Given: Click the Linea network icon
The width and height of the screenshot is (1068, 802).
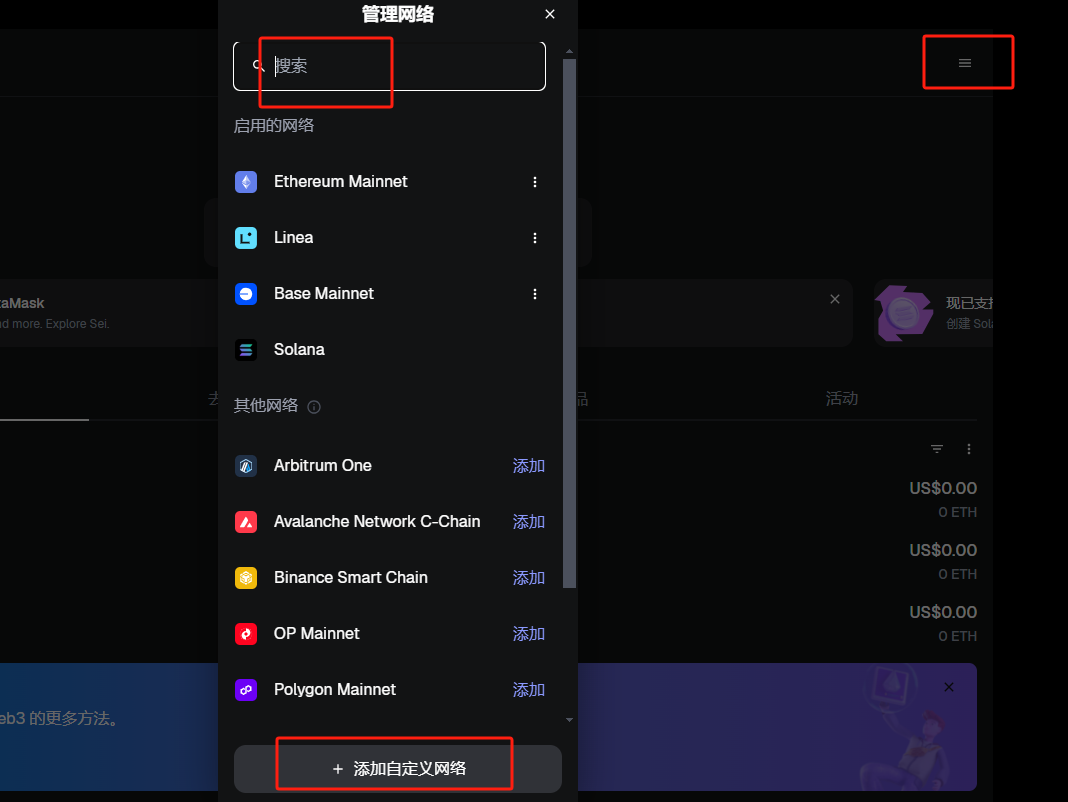Looking at the screenshot, I should [246, 238].
